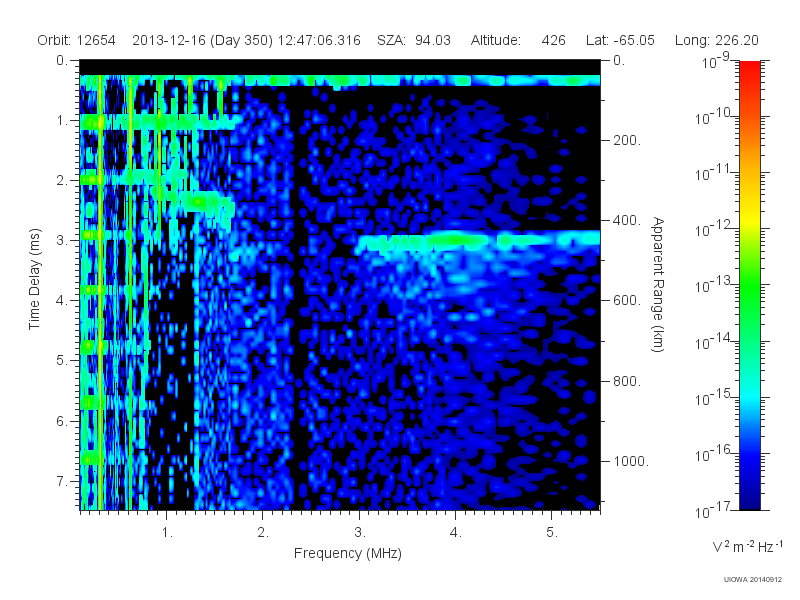
Task: Click the Orbit: 12654 label
Action: pyautogui.click(x=77, y=40)
